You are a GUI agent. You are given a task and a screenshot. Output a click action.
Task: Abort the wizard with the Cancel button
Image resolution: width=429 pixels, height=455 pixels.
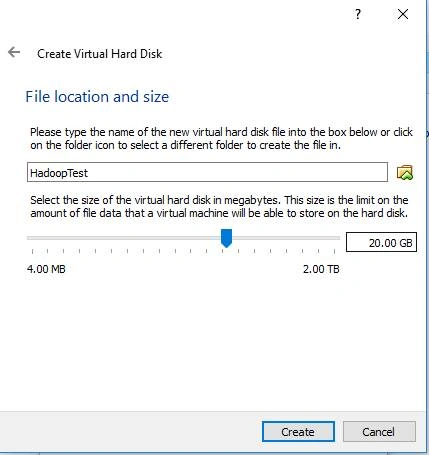point(379,432)
